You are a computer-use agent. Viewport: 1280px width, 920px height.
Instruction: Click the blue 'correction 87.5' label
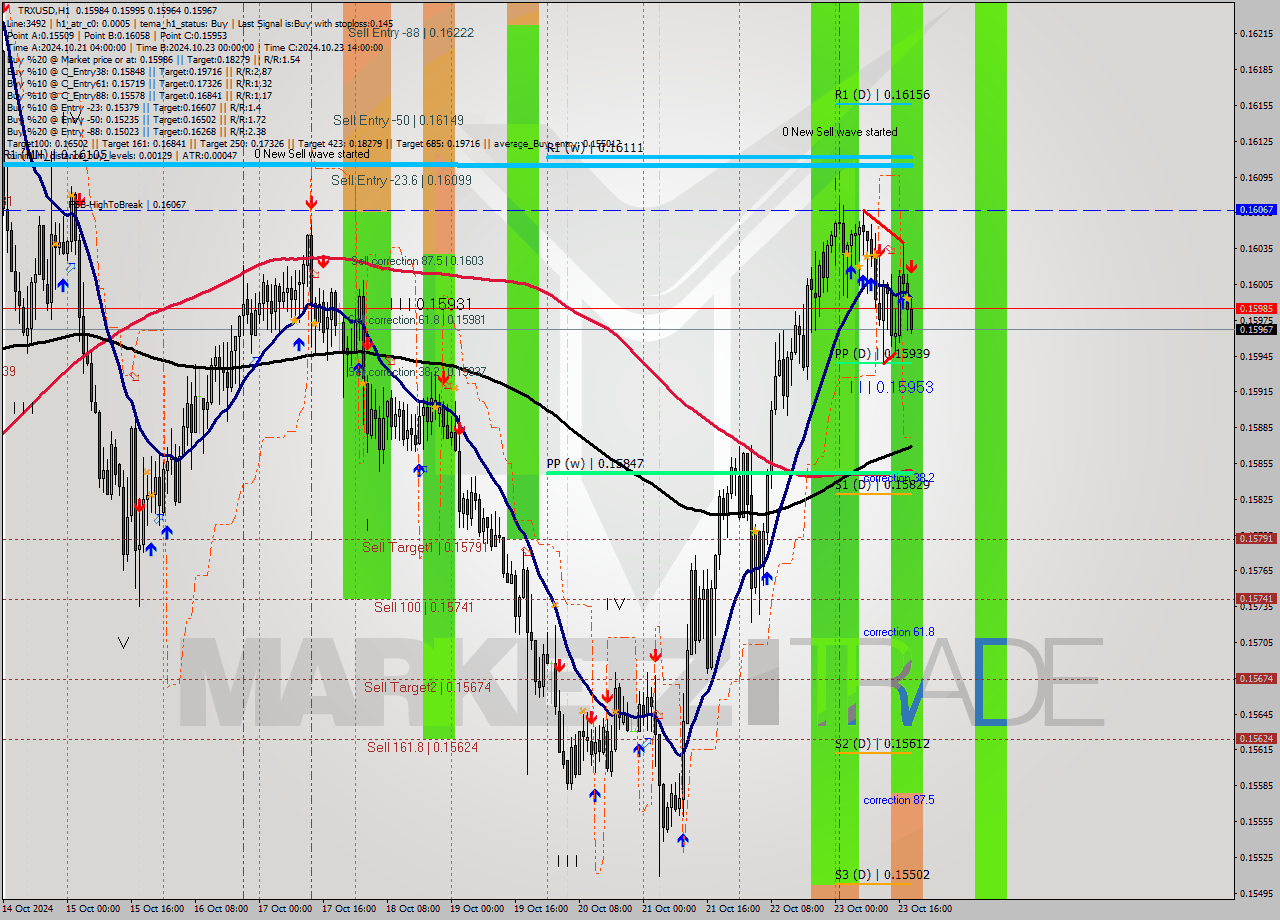[x=899, y=800]
